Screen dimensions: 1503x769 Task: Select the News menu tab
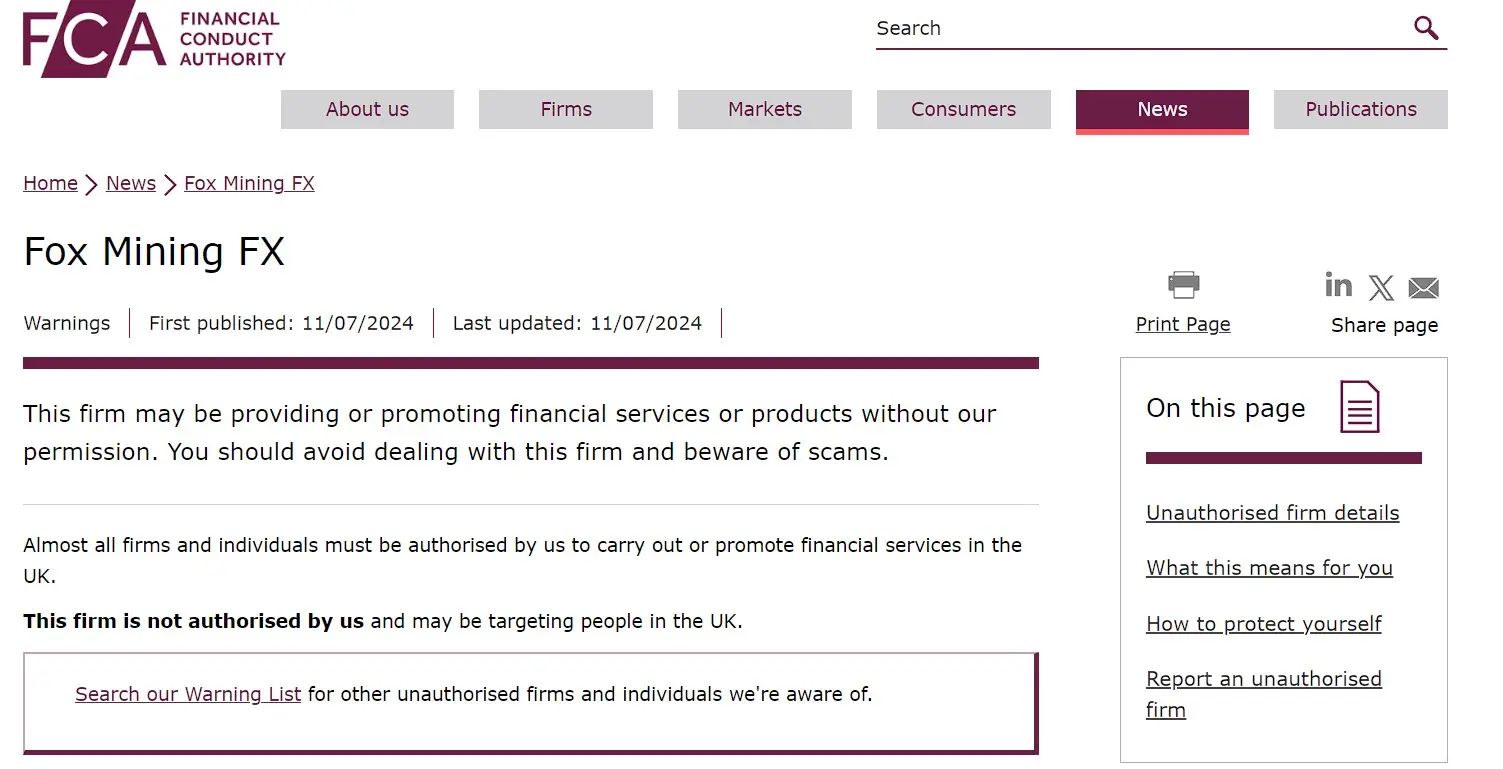click(1162, 110)
